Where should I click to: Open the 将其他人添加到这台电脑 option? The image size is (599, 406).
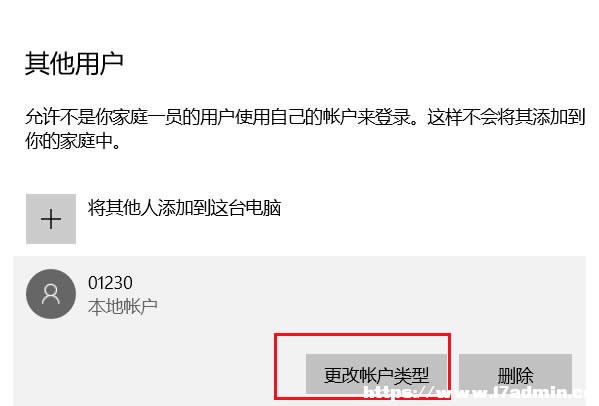click(185, 208)
